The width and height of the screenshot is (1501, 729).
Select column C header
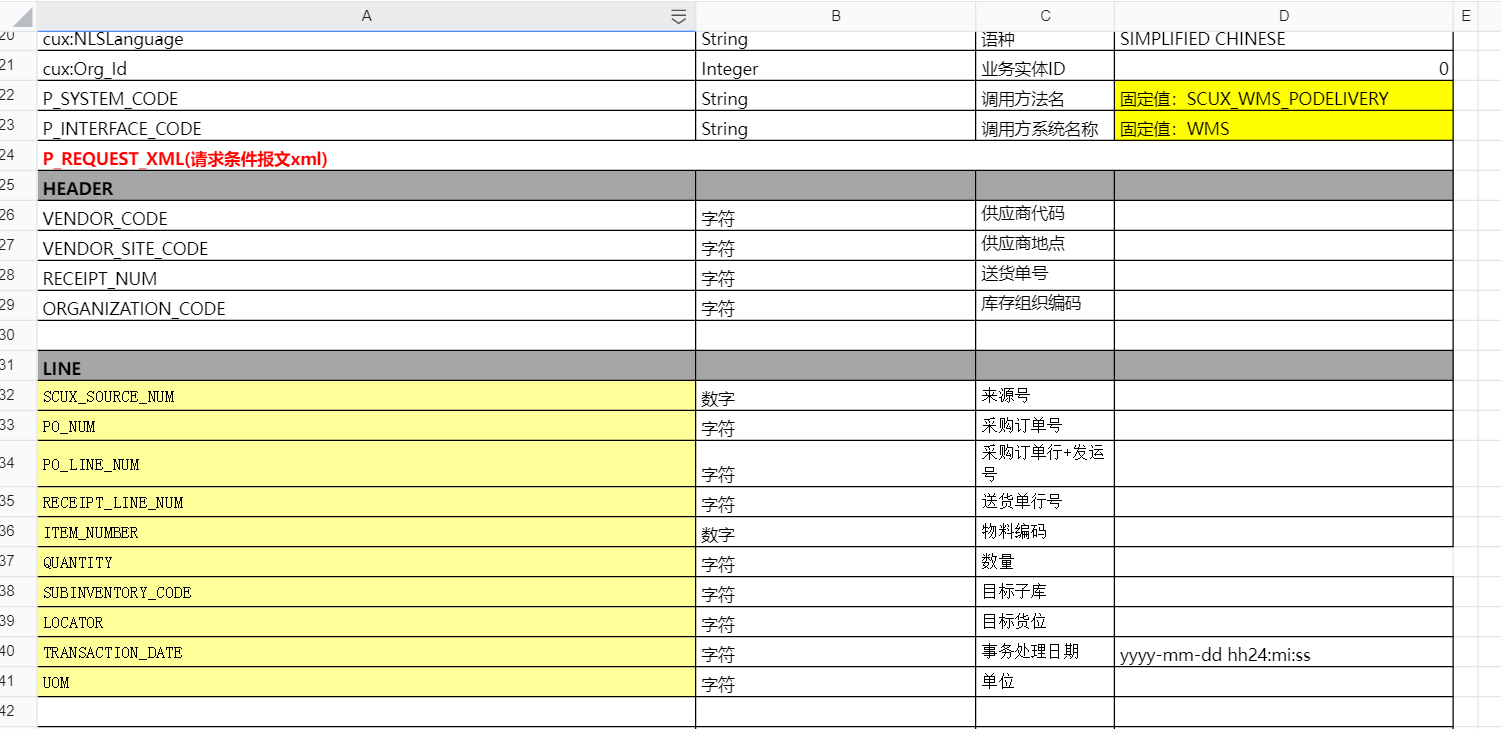1045,16
